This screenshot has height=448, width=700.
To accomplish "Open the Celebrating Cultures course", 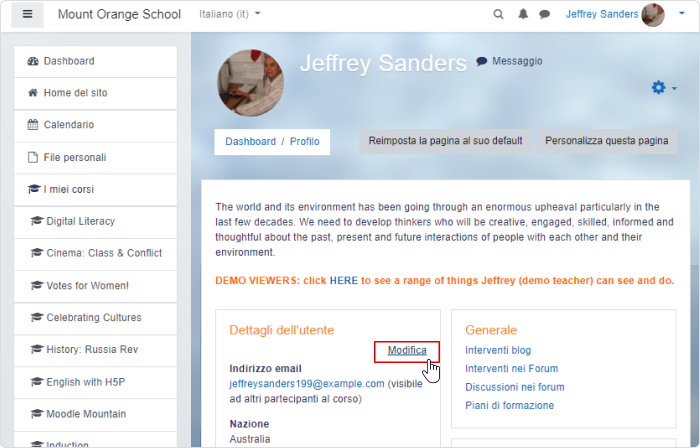I will coord(95,318).
